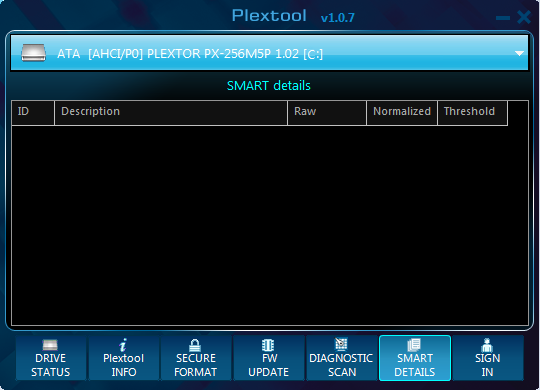Open the Sign In tab
The width and height of the screenshot is (540, 390).
(x=488, y=358)
